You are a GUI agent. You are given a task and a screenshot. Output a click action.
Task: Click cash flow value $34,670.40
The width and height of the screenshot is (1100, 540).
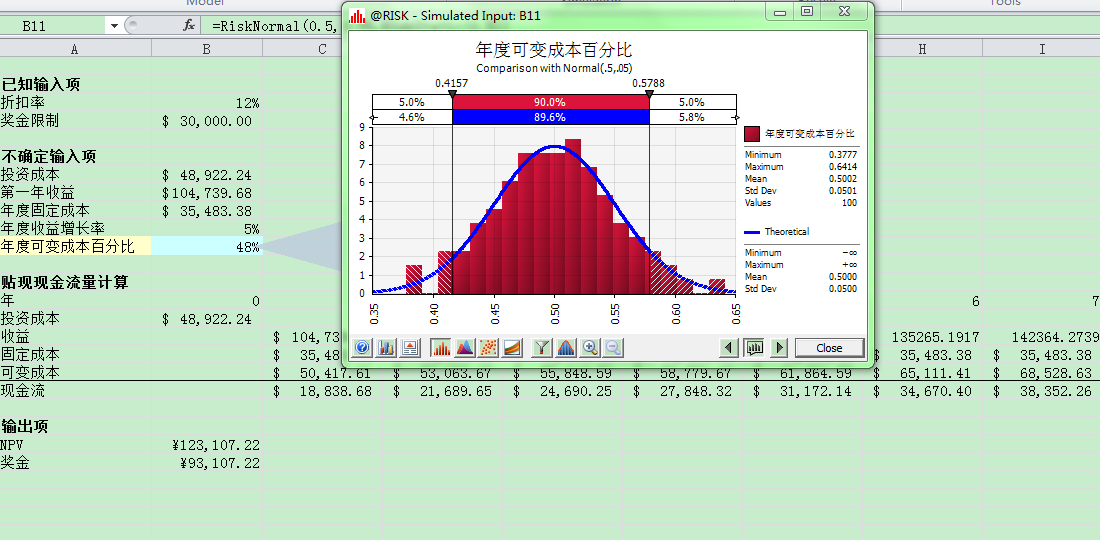(x=923, y=391)
